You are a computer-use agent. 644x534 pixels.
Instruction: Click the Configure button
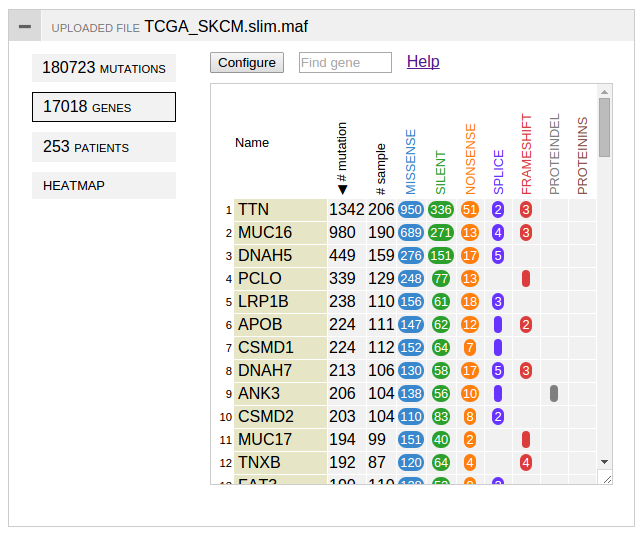pos(247,62)
